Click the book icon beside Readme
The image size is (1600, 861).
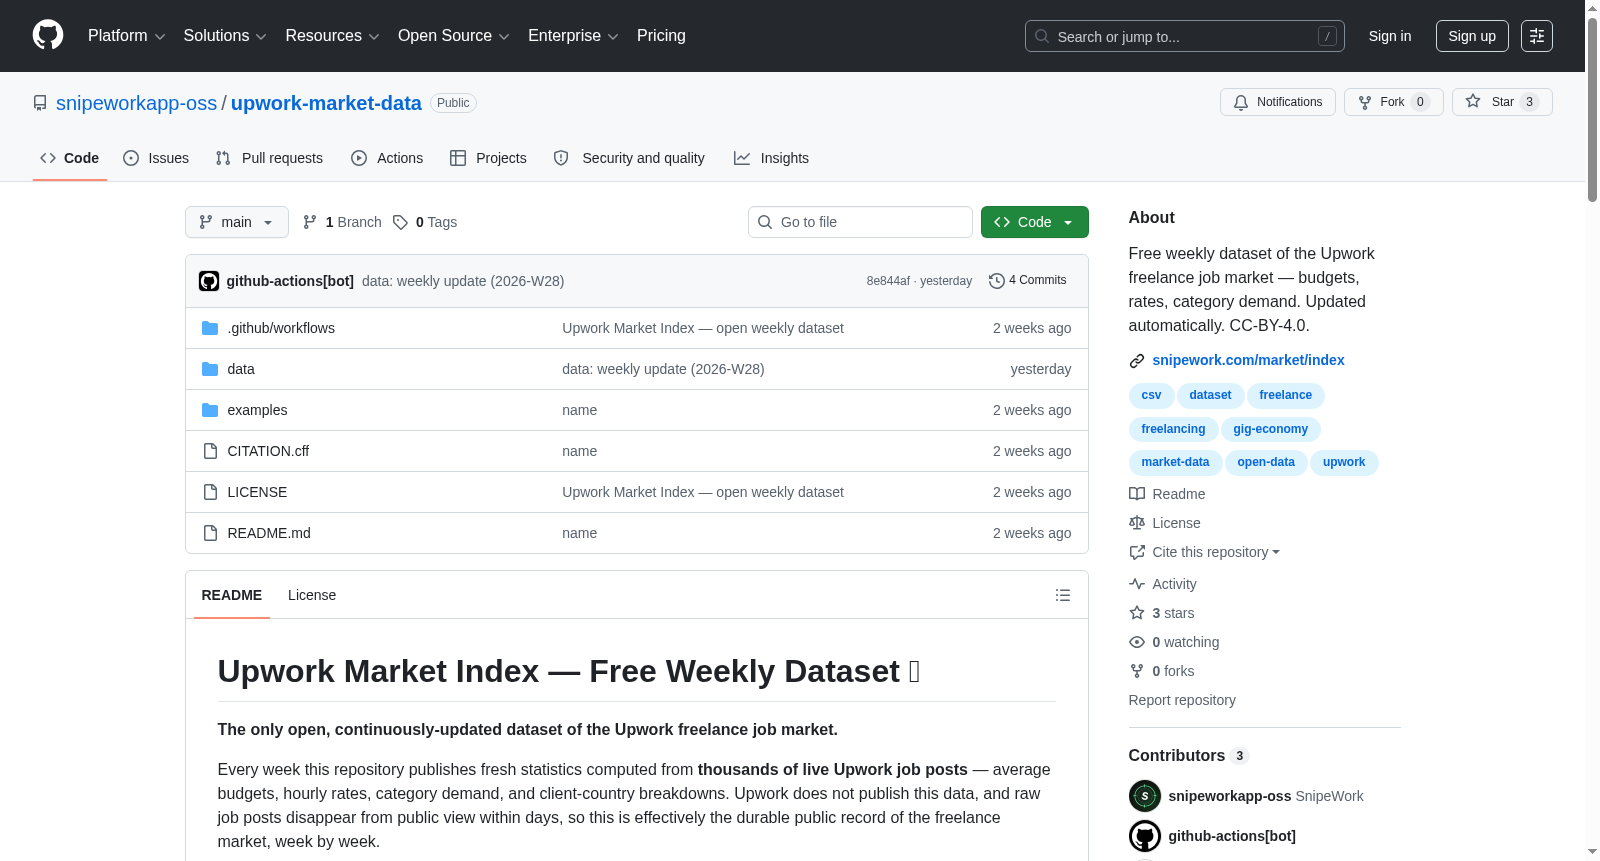(x=1137, y=494)
